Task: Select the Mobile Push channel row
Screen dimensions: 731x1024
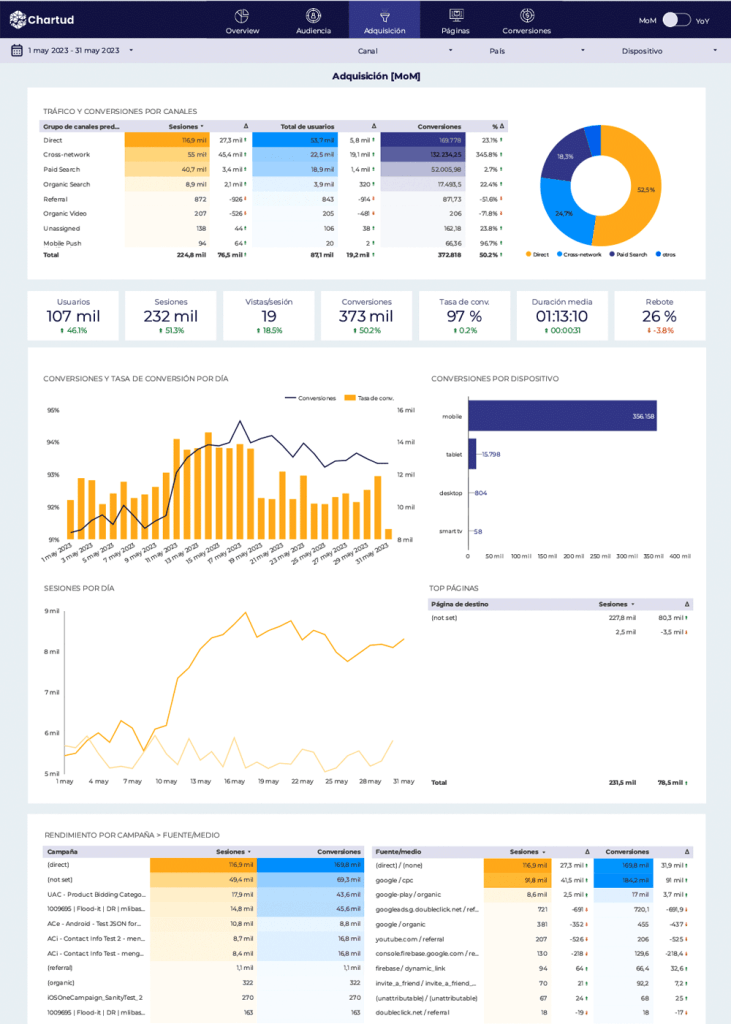Action: (x=274, y=243)
